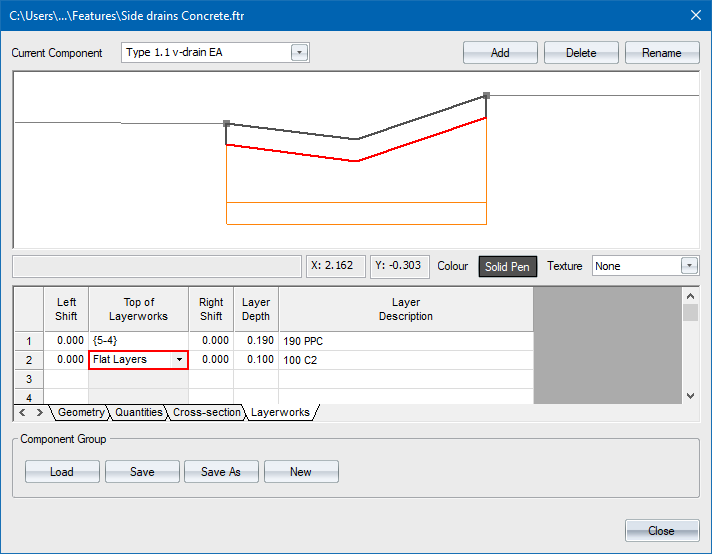Create a New component group

tap(301, 472)
